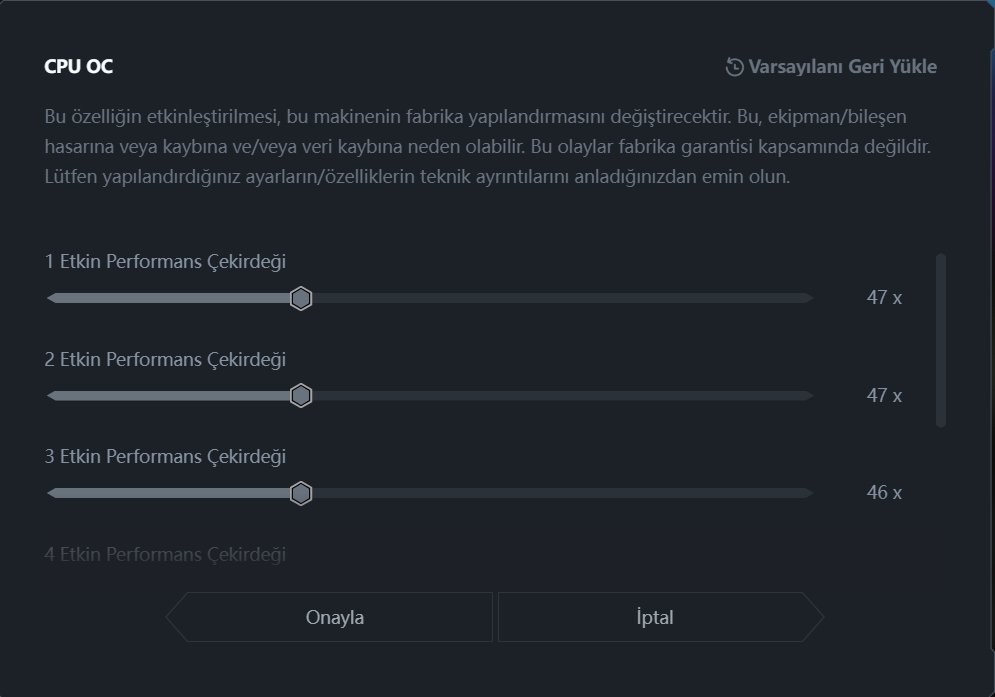Click the 1 Etkin Performans Çekirdeği label

coord(165,262)
